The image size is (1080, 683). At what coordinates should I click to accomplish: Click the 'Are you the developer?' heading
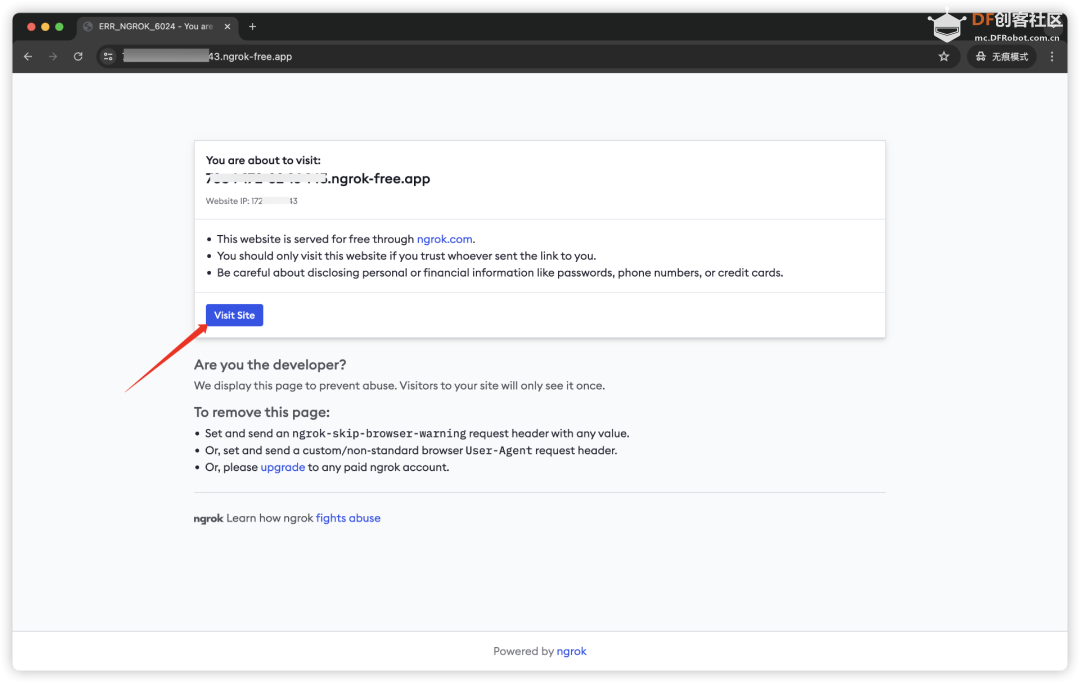coord(270,364)
